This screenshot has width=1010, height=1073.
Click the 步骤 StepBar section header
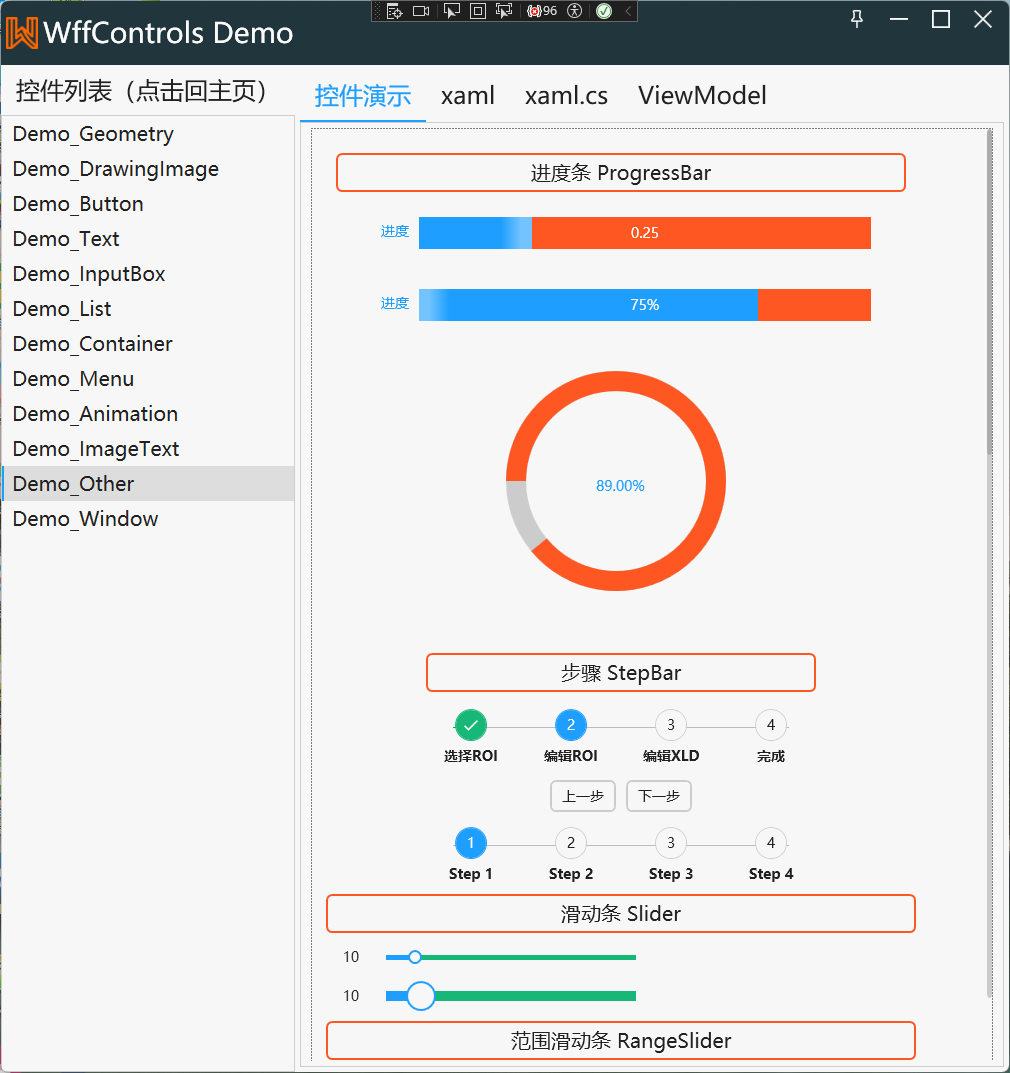[621, 673]
